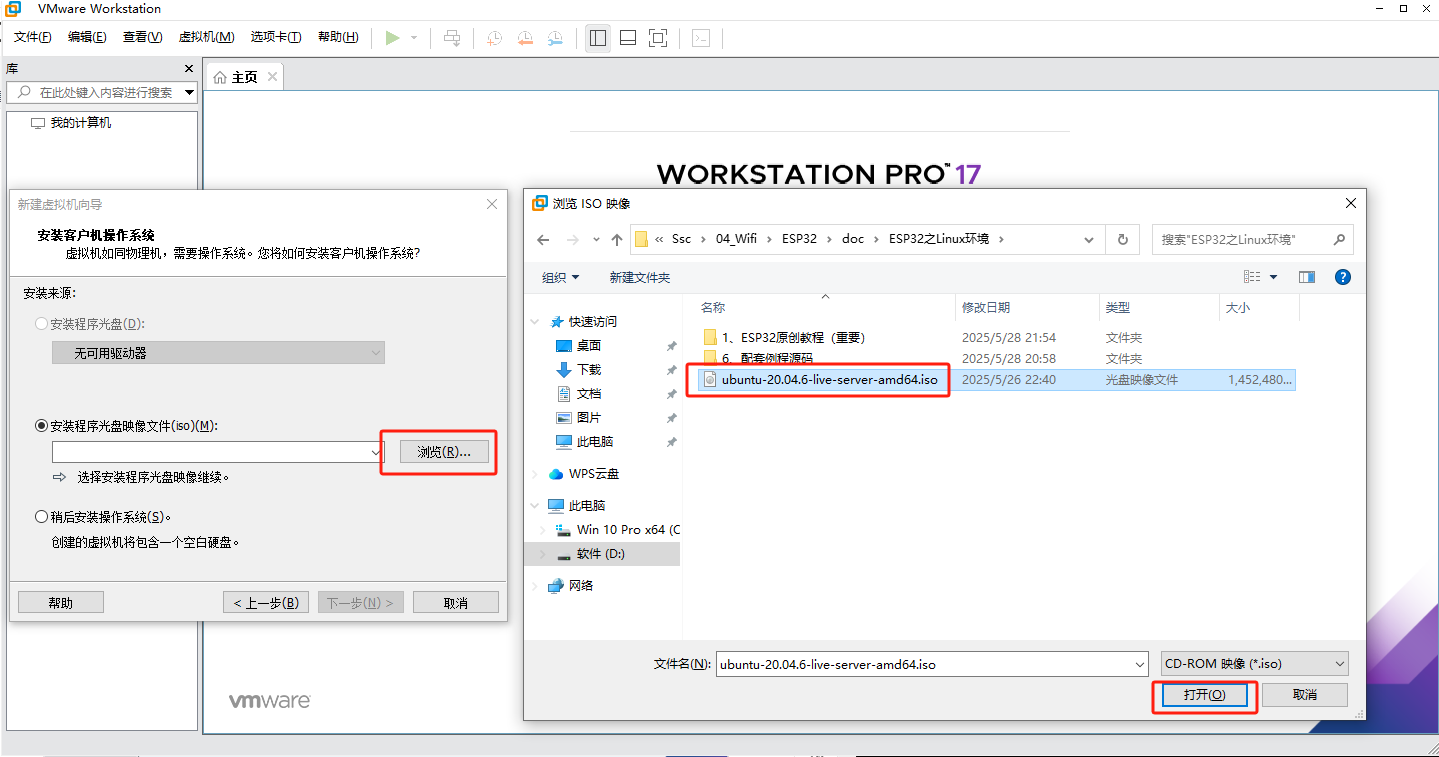Open the 帮助(H) menu
The height and width of the screenshot is (757, 1439).
[338, 37]
